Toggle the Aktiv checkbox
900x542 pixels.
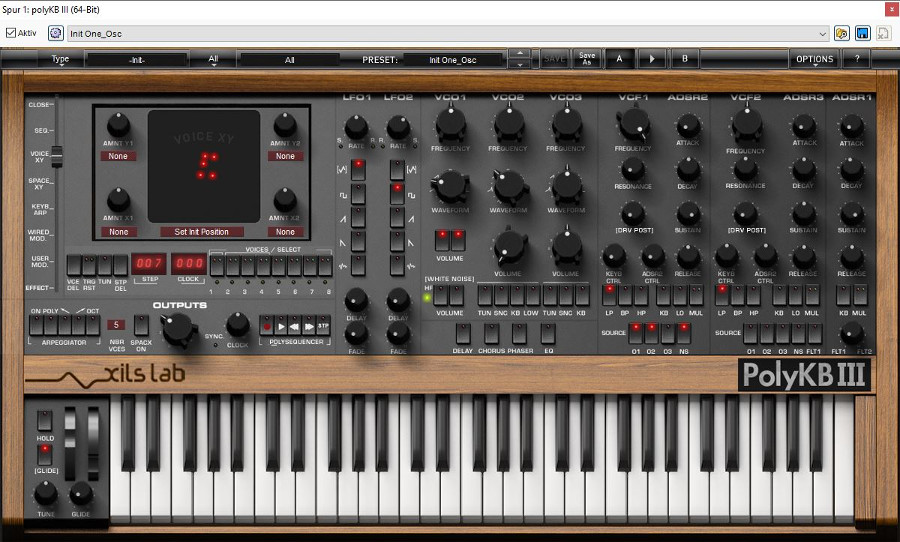coord(11,33)
